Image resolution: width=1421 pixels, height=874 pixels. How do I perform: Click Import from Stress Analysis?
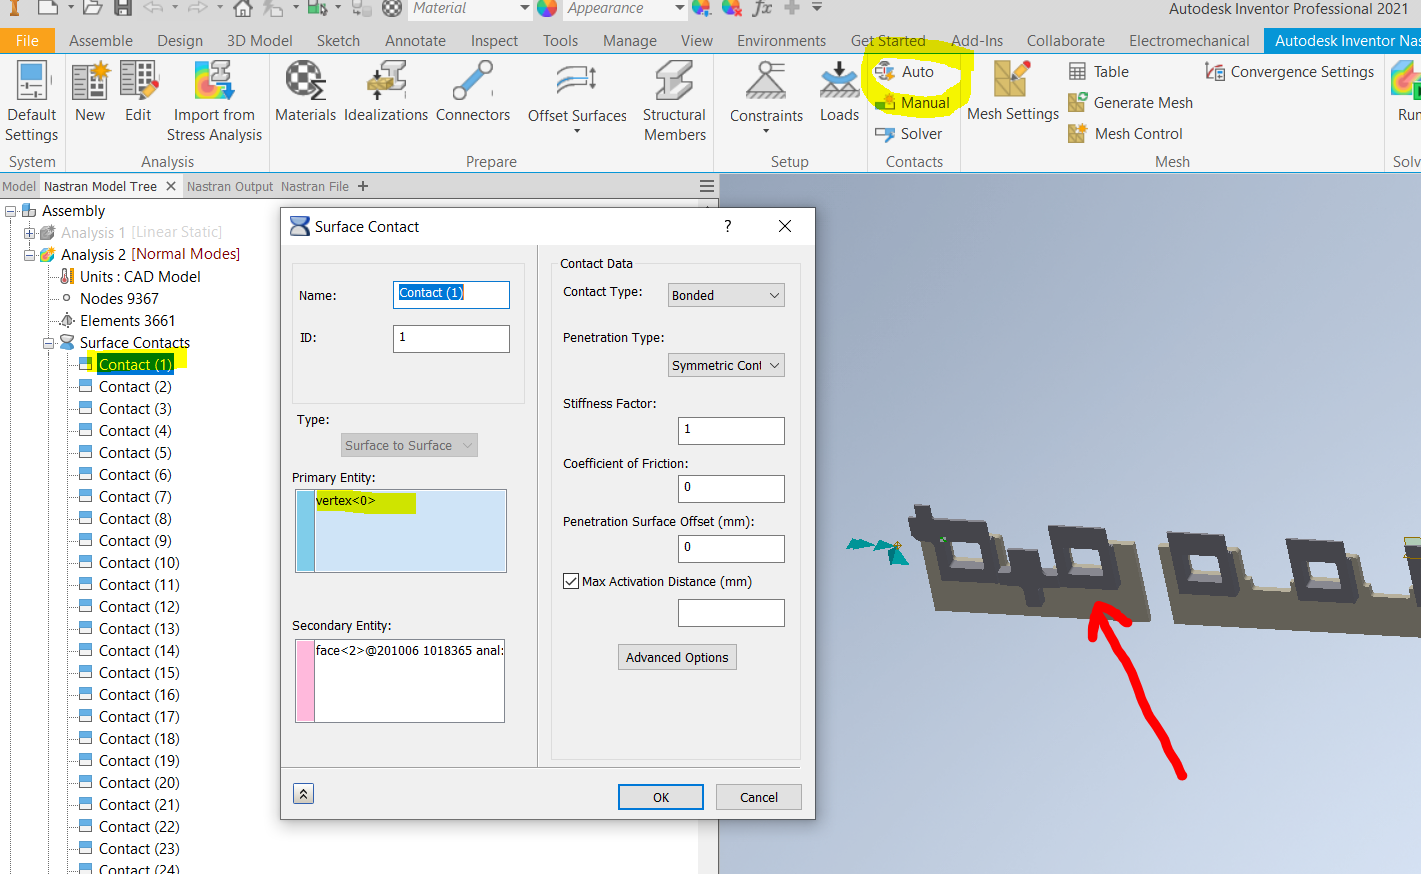click(x=214, y=95)
